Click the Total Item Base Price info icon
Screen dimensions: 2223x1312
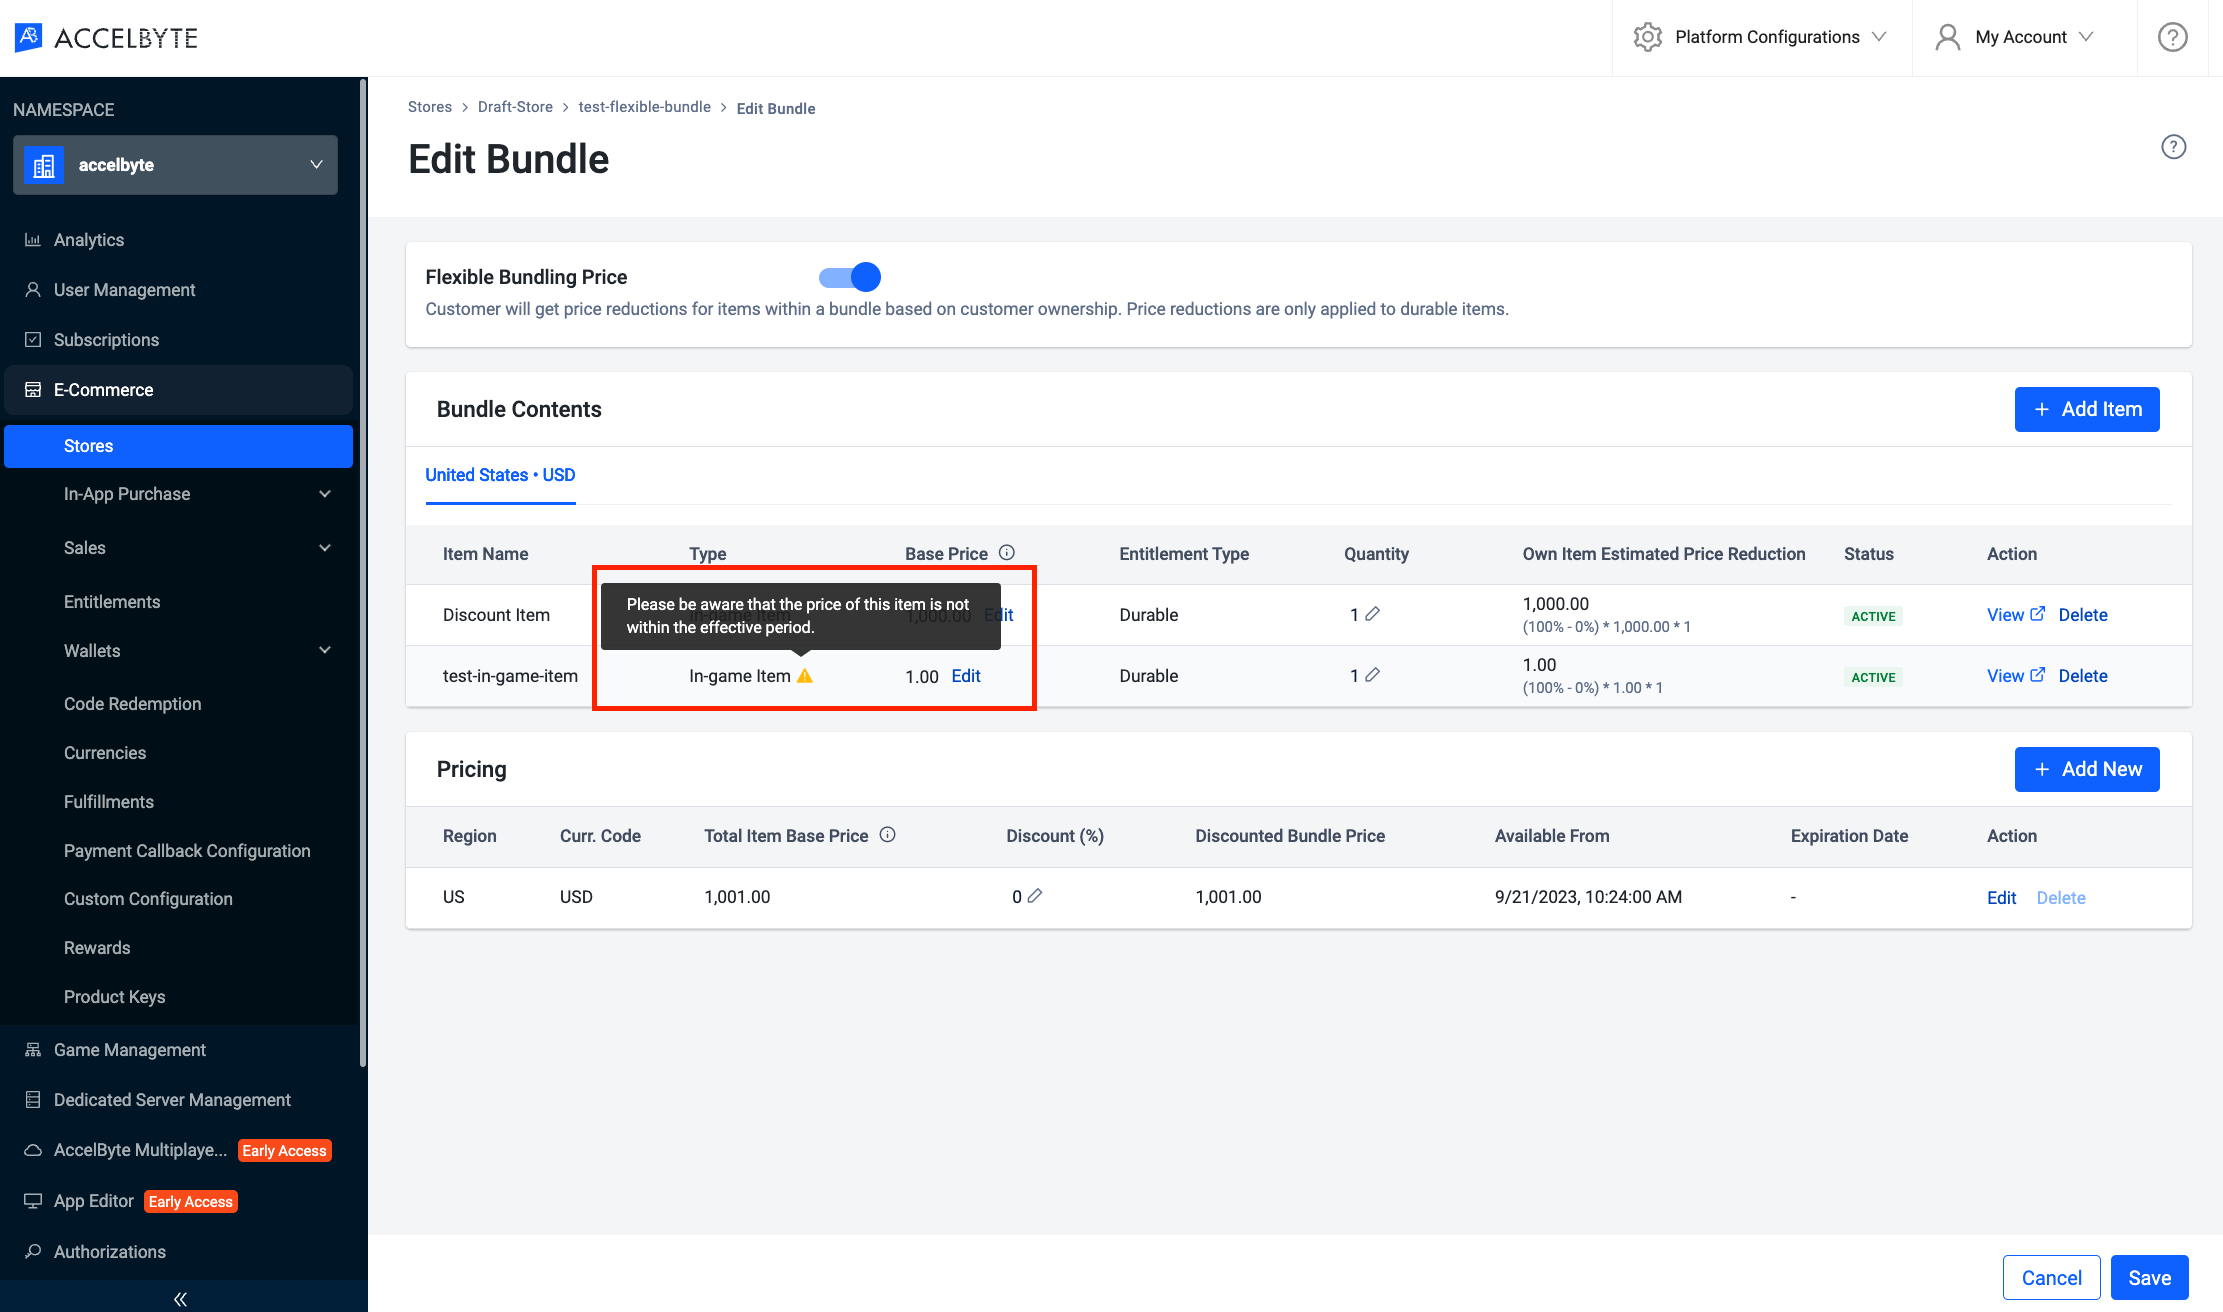click(887, 834)
